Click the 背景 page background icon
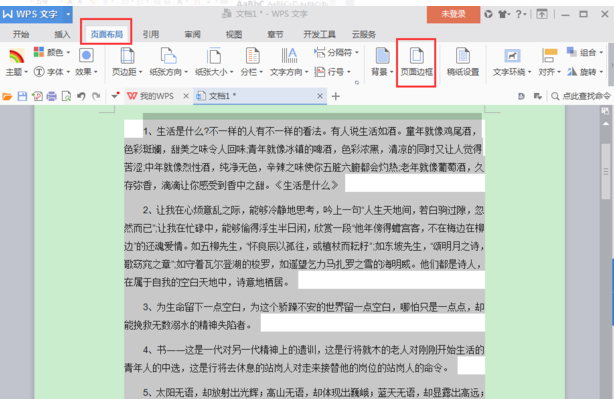The width and height of the screenshot is (614, 399). [x=382, y=56]
